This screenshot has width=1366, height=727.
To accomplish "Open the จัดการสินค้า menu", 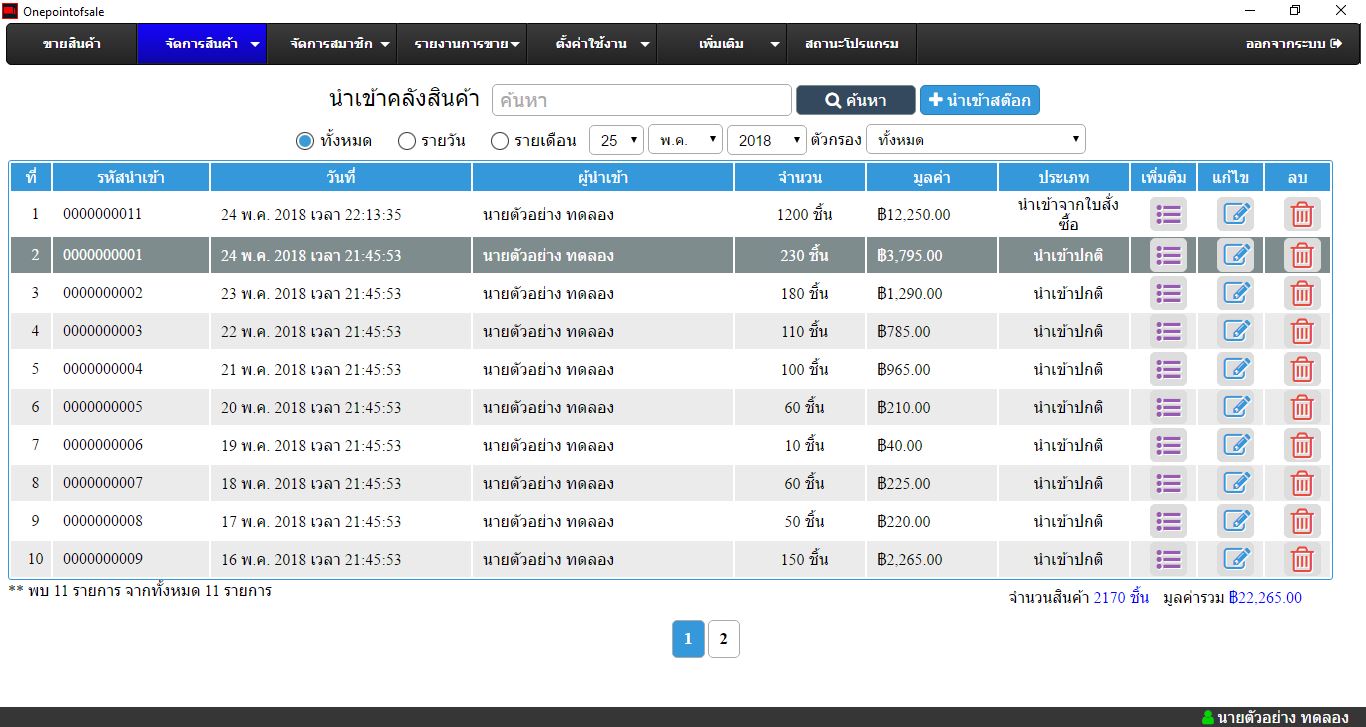I will (x=202, y=44).
